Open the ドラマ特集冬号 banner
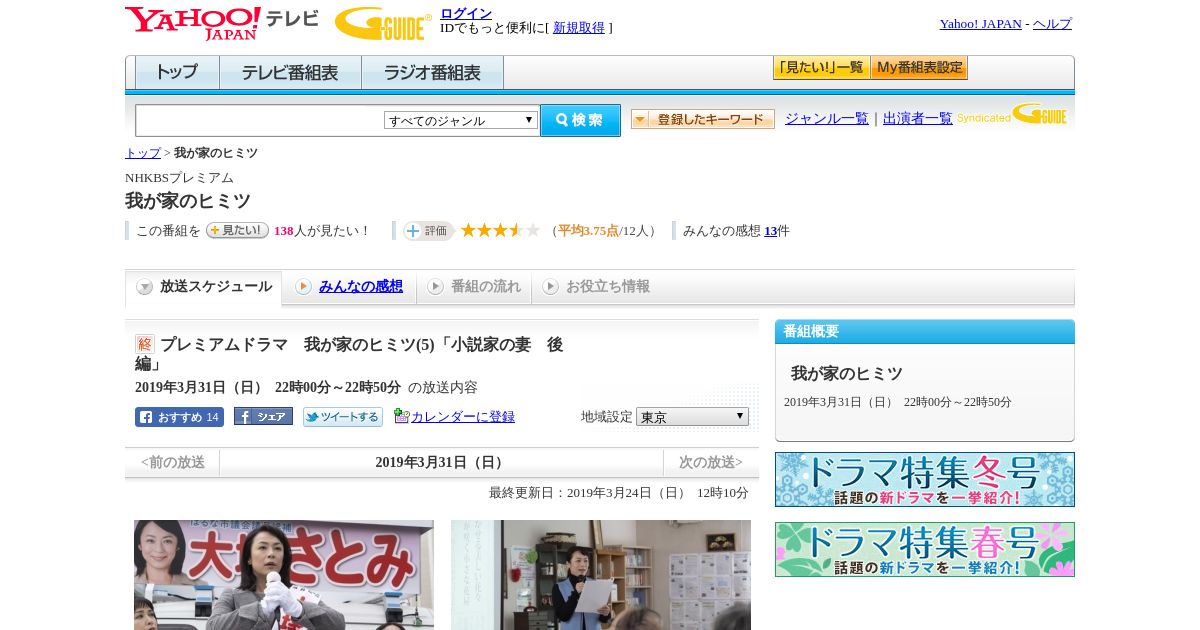The width and height of the screenshot is (1200, 630). coord(925,479)
